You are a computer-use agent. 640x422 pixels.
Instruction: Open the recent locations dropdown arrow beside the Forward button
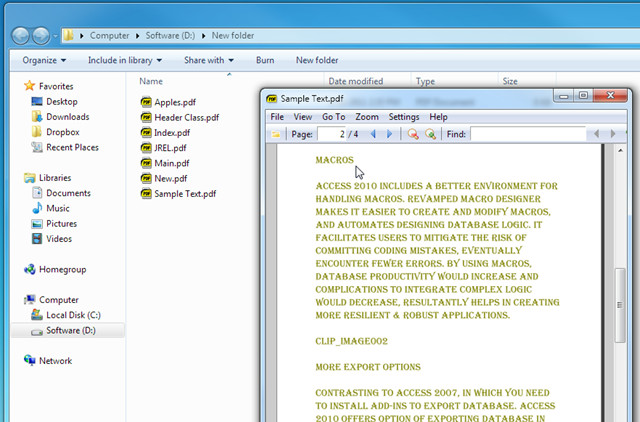click(56, 36)
